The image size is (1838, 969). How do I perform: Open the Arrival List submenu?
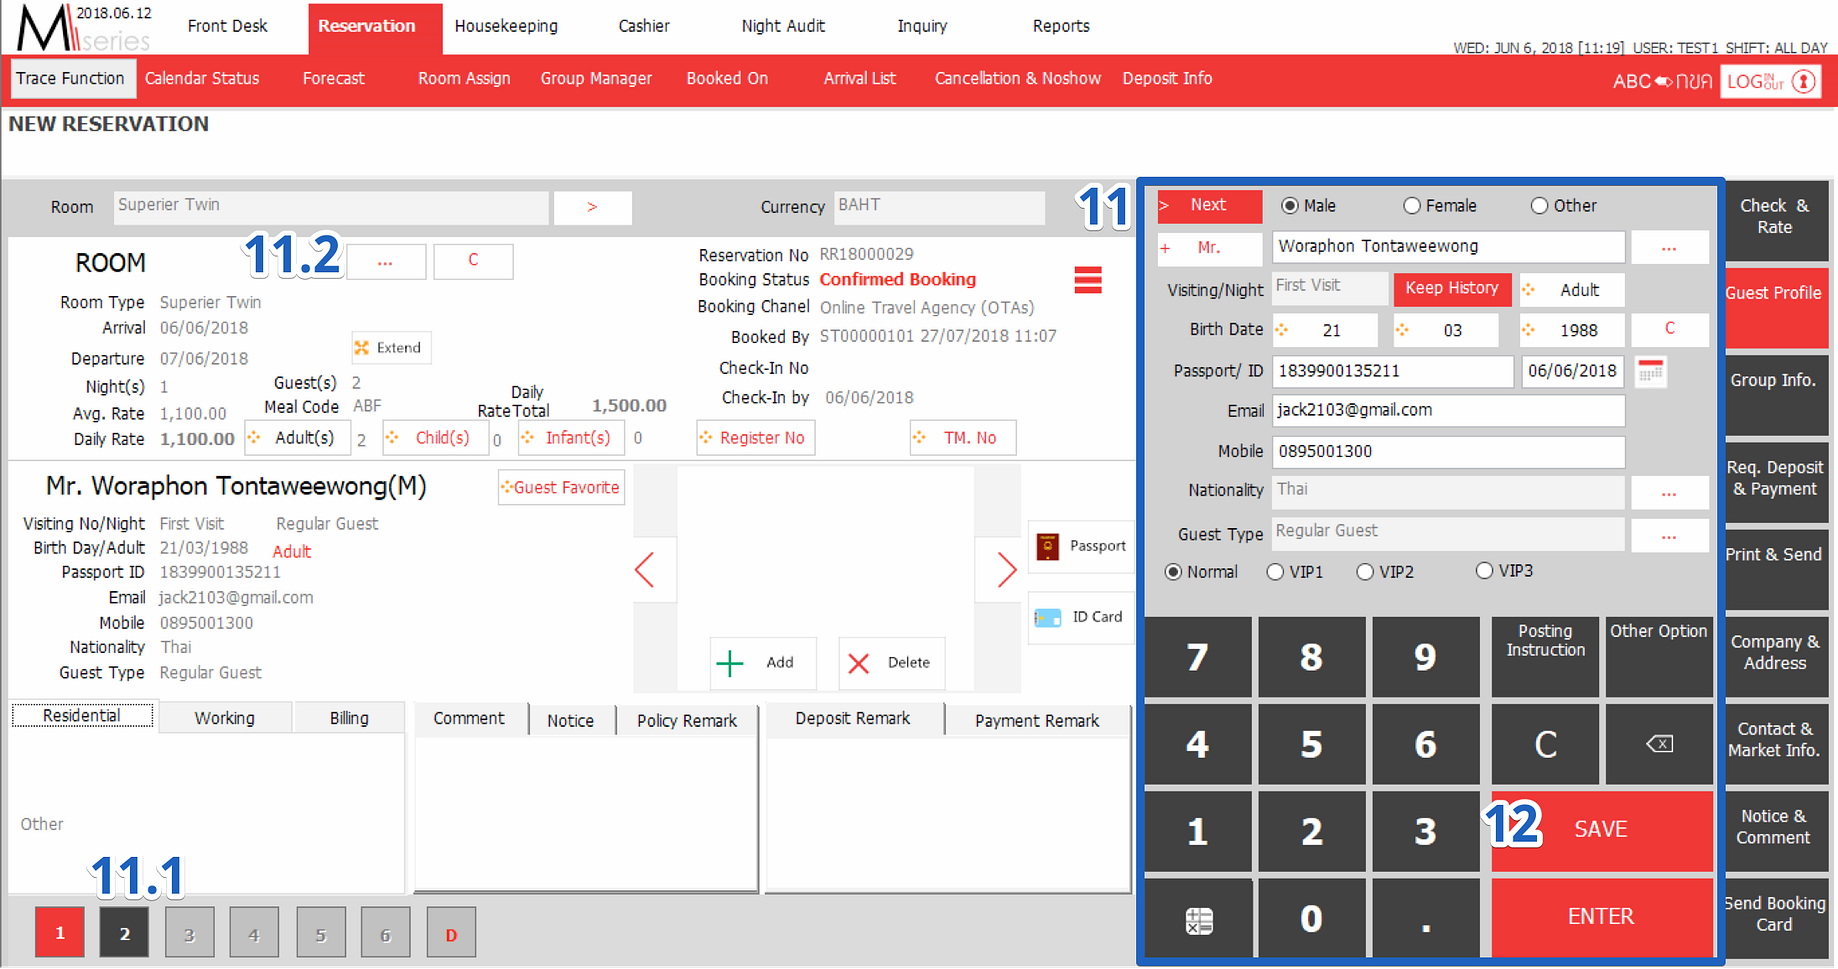(859, 79)
